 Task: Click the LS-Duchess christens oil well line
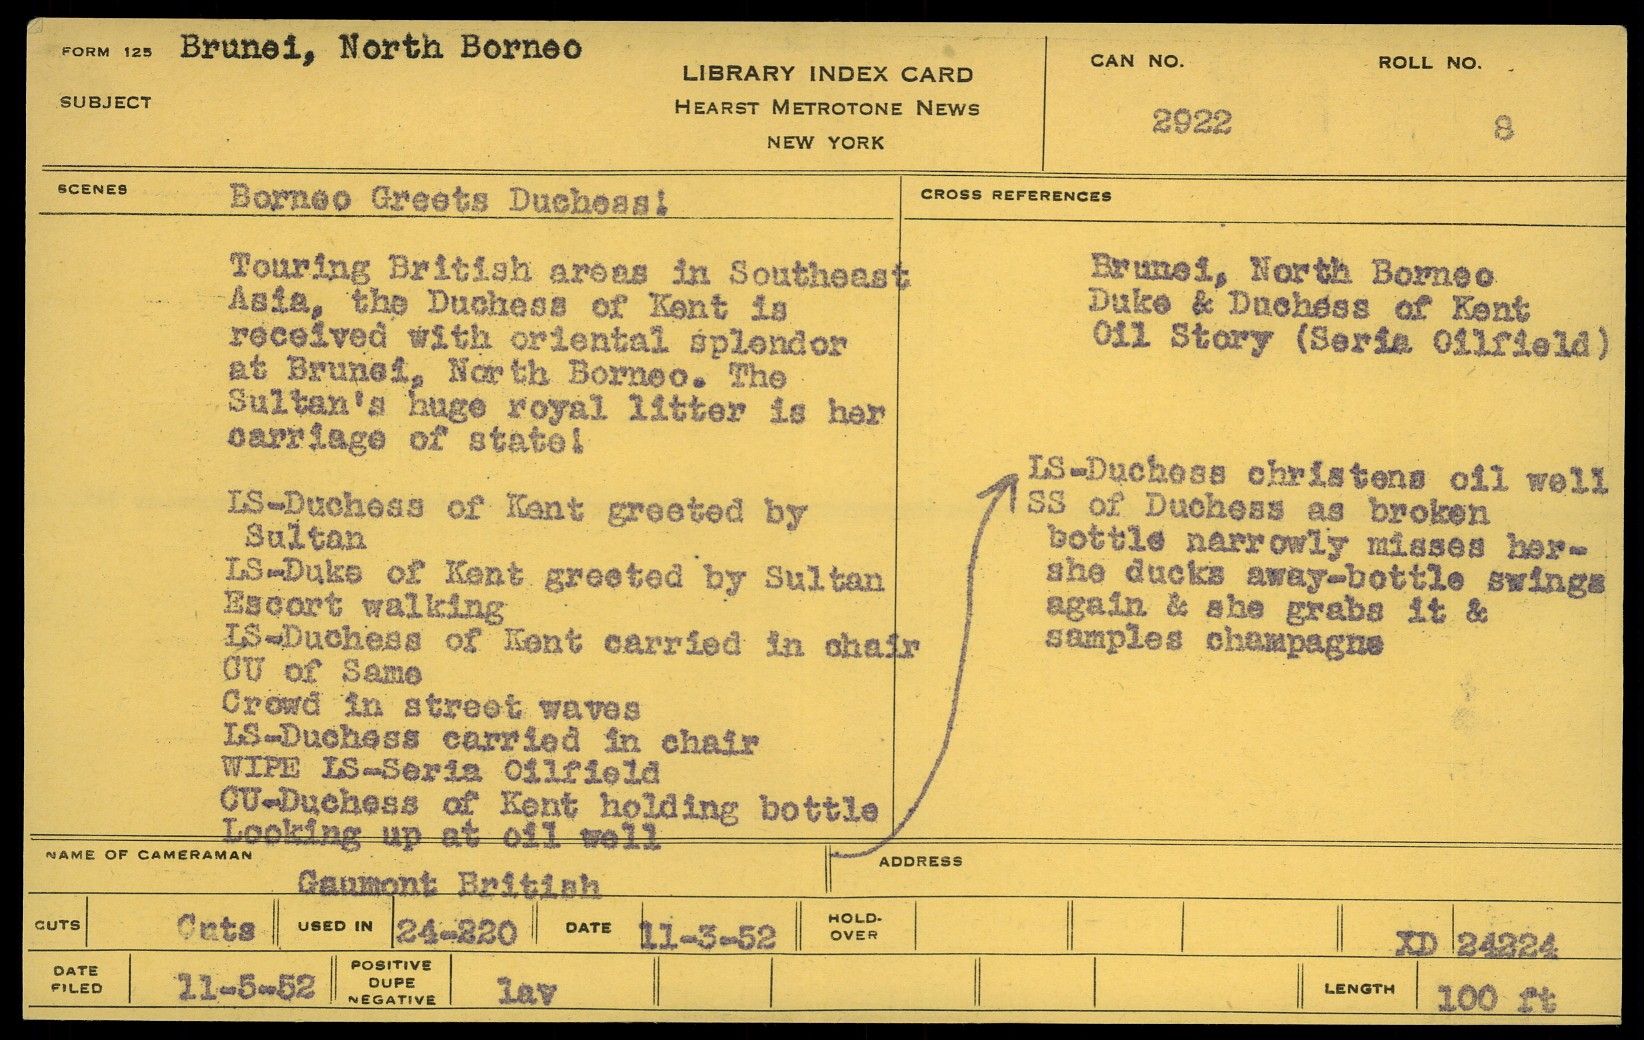(x=1317, y=475)
